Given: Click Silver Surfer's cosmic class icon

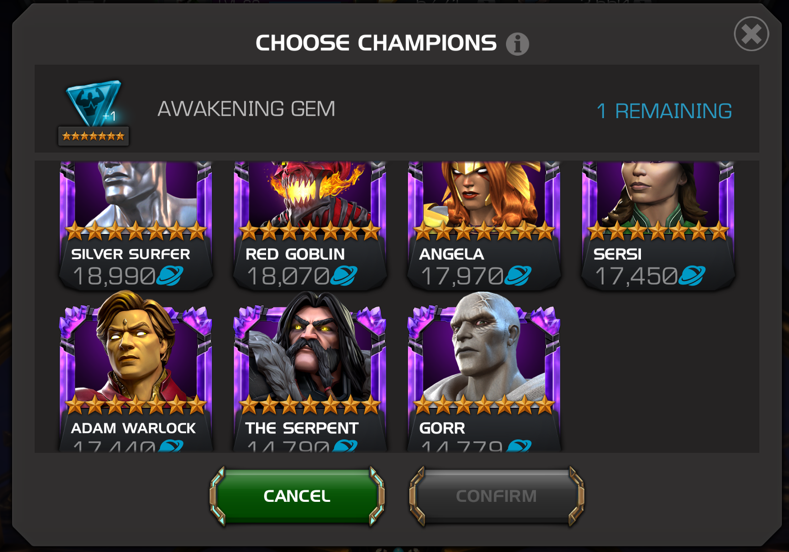Looking at the screenshot, I should click(x=170, y=276).
